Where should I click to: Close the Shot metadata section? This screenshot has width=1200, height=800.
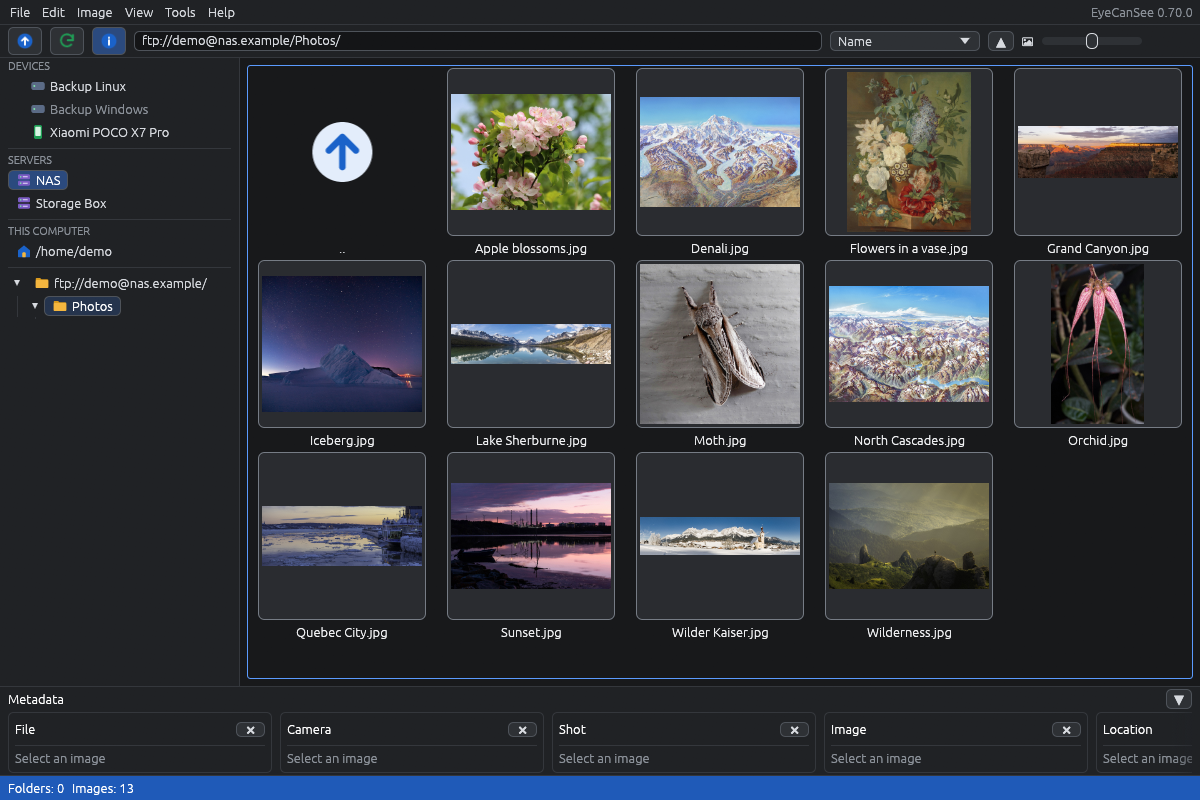point(794,730)
